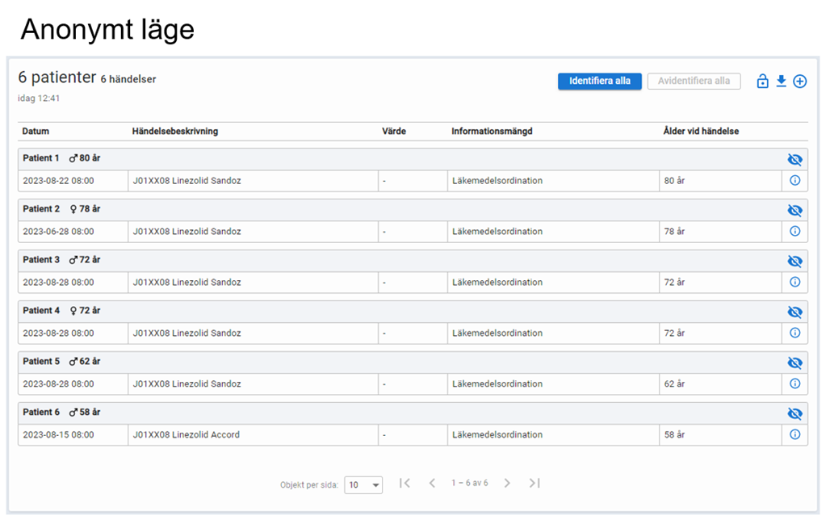
Task: Reveal identity of Patient 6
Action: click(794, 413)
